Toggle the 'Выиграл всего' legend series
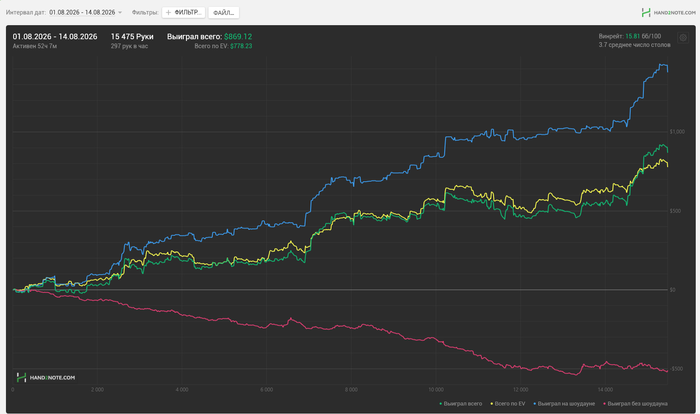Viewport: 700px width, 414px height. (x=461, y=404)
